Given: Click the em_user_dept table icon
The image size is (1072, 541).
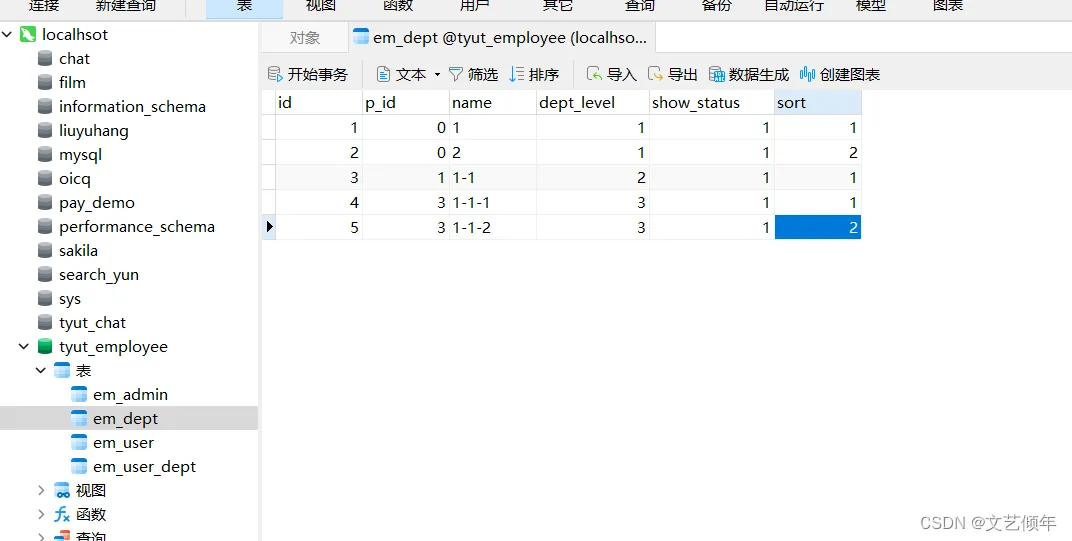Looking at the screenshot, I should (x=79, y=466).
